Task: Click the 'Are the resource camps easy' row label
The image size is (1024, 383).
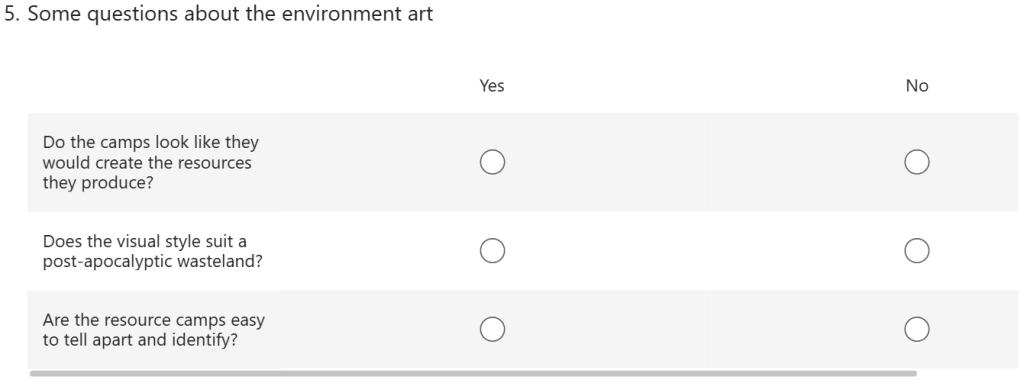Action: point(153,329)
